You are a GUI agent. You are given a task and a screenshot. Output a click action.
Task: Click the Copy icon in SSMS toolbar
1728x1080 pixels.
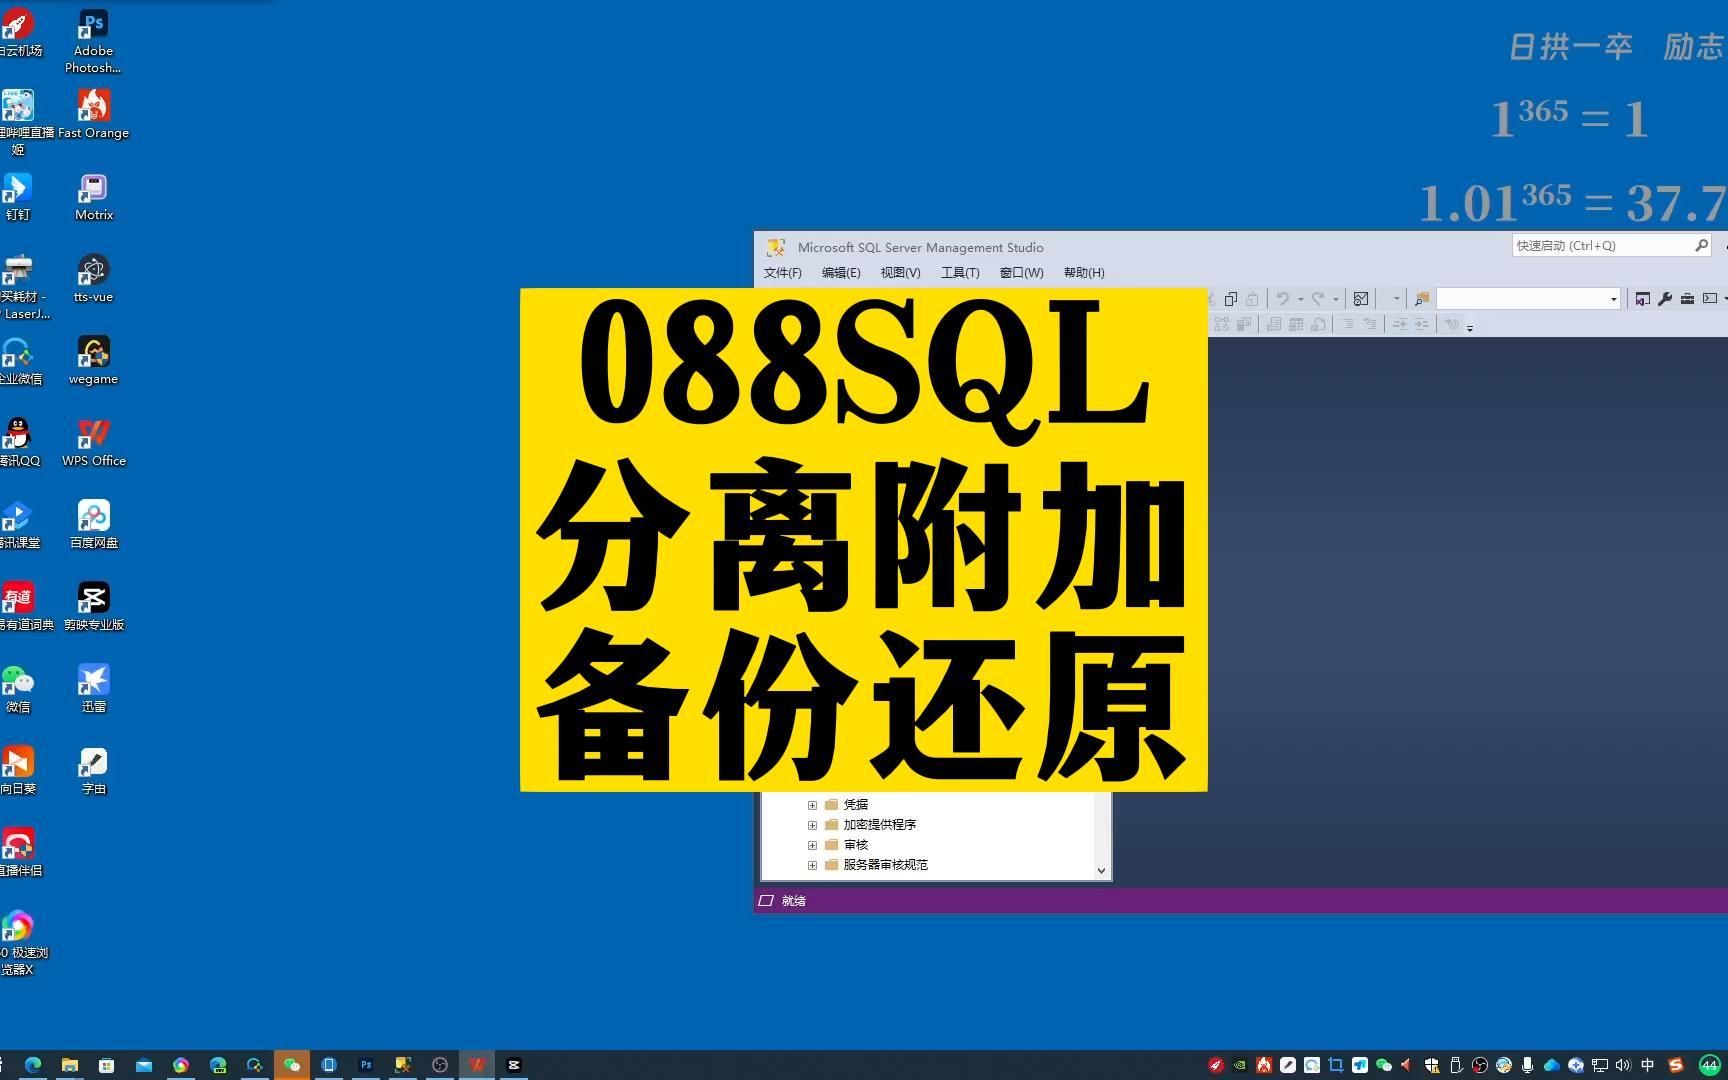click(1231, 299)
